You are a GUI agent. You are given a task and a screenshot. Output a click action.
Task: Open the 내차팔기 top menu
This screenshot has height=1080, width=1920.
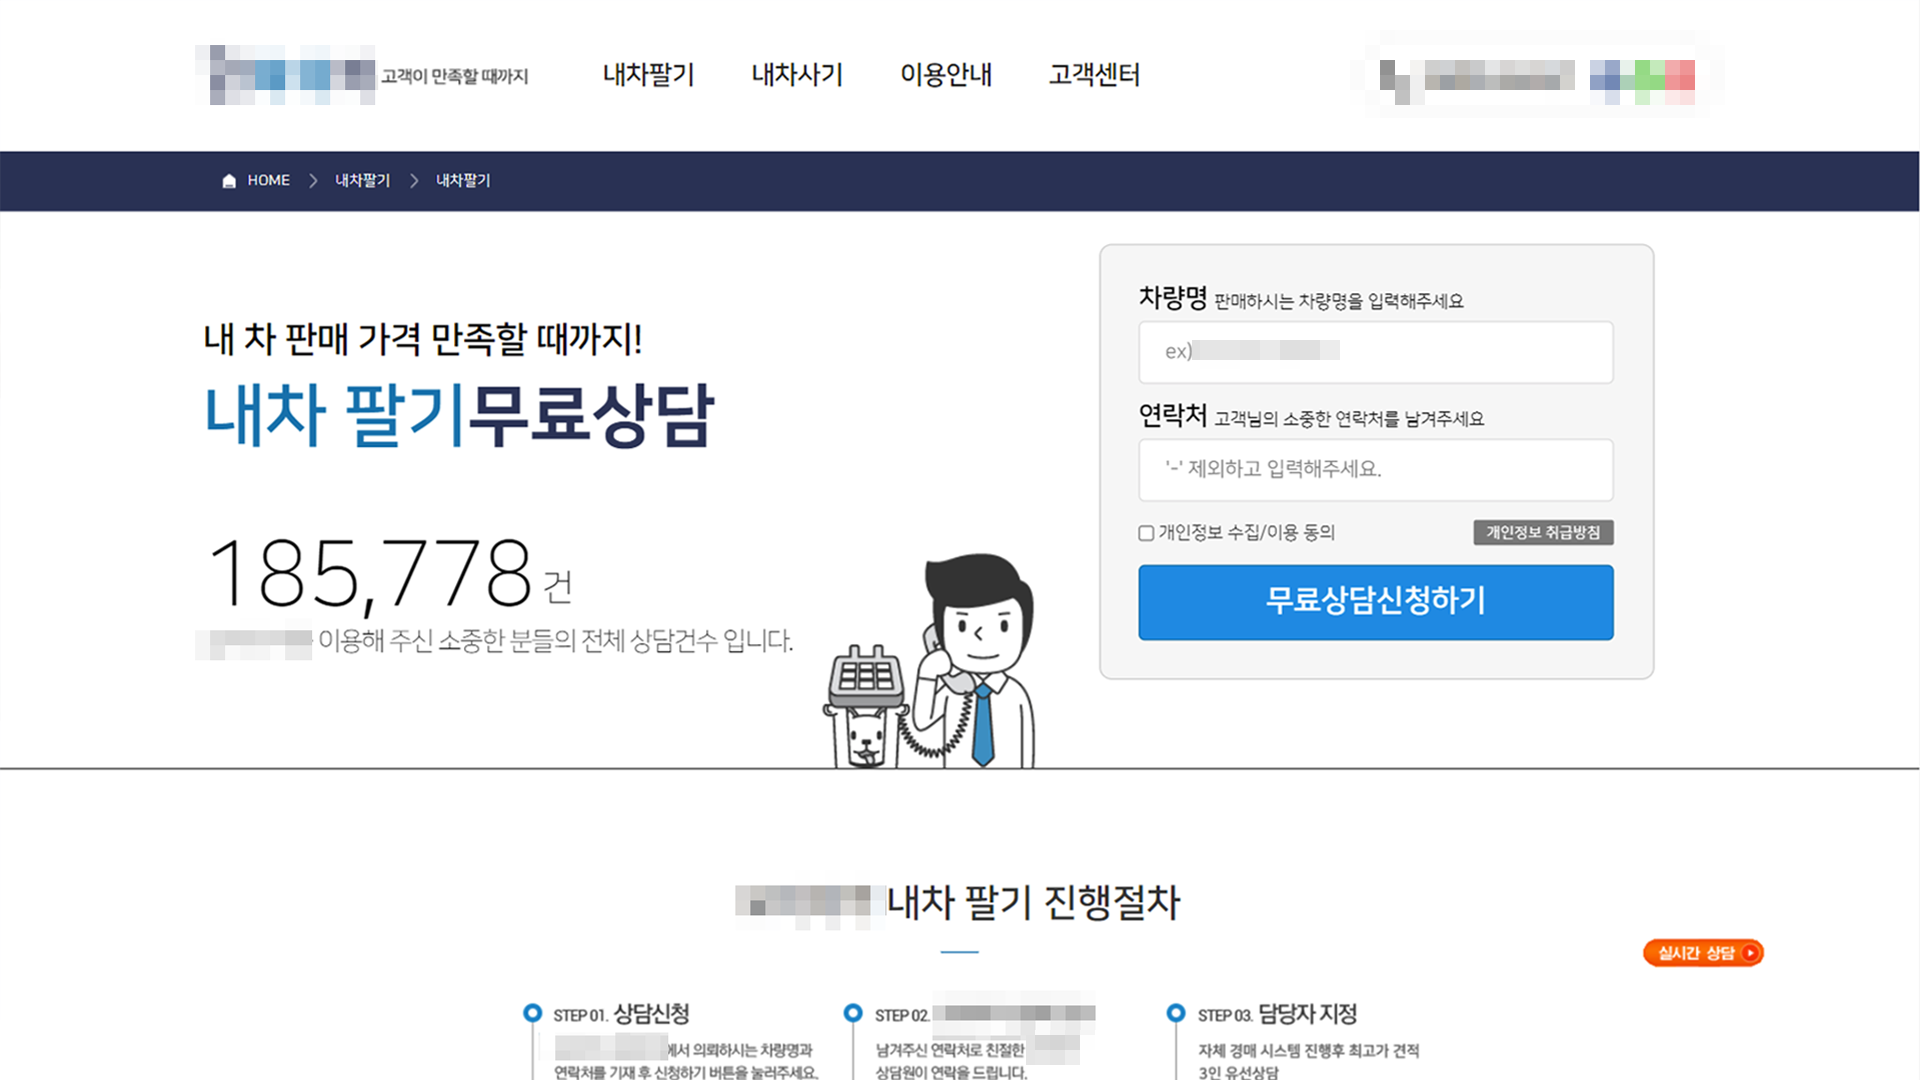[648, 75]
